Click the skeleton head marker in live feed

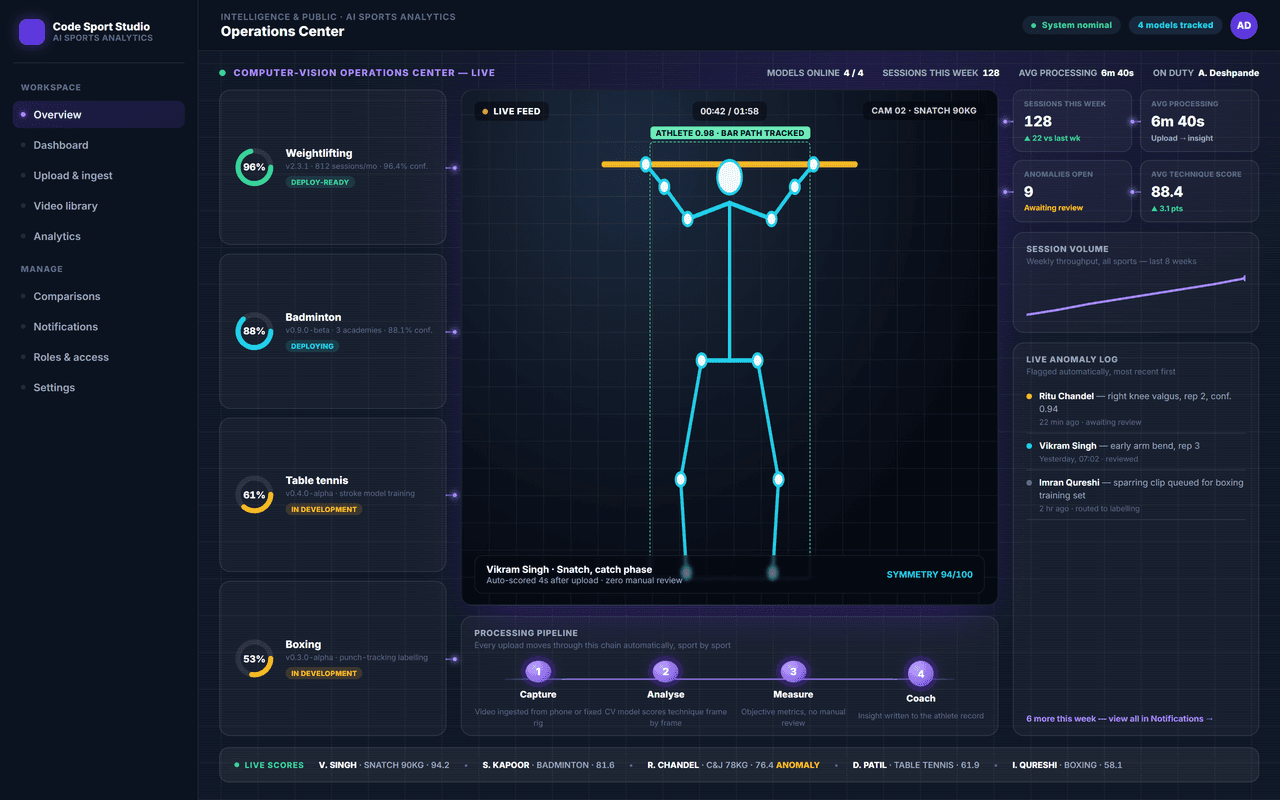[730, 177]
